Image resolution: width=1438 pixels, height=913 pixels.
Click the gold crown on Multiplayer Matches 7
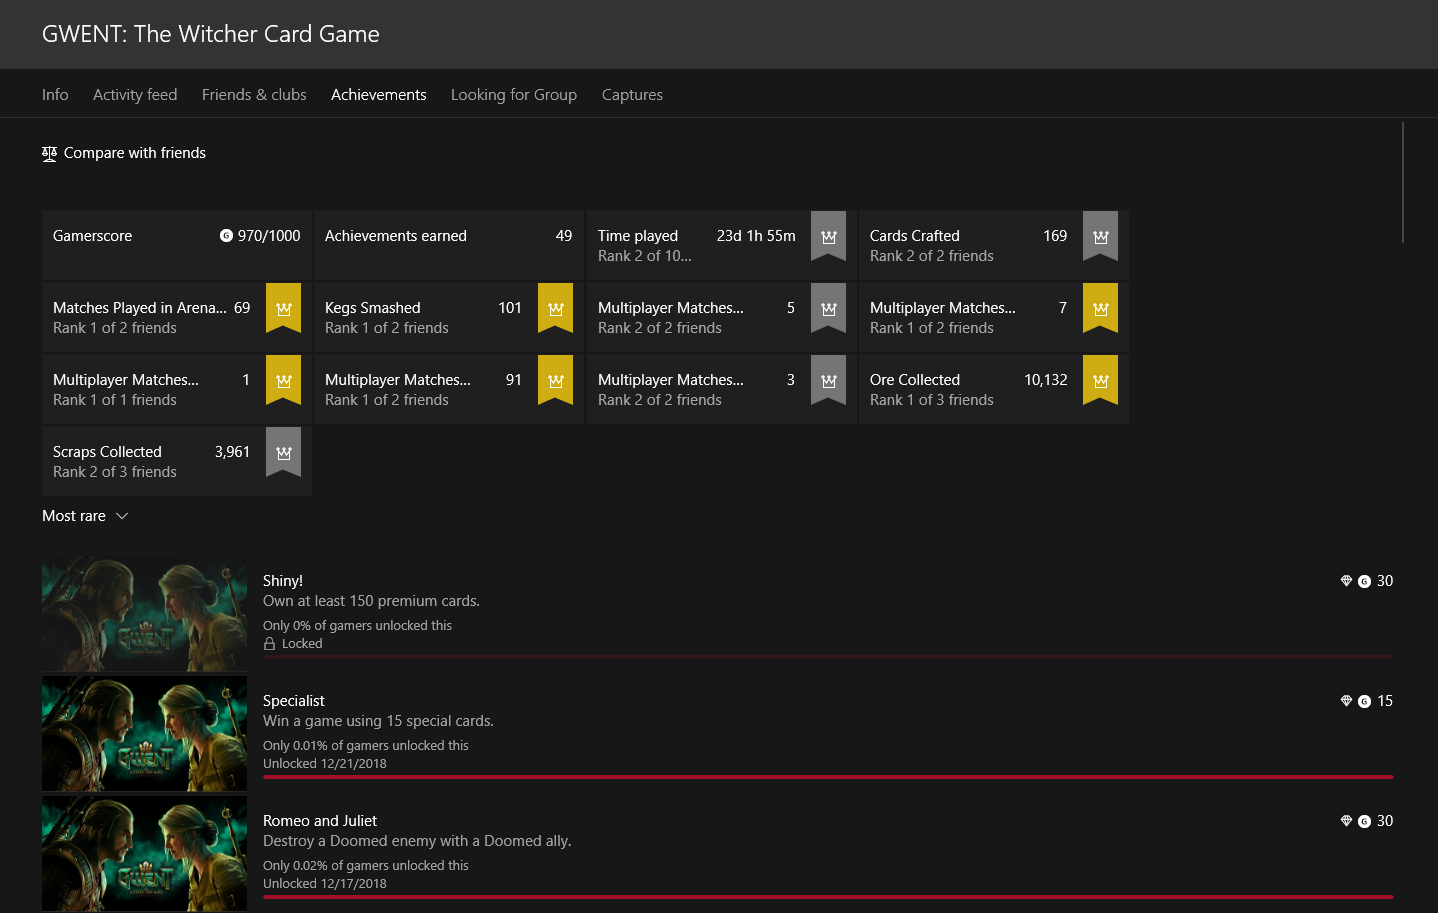click(x=1100, y=308)
